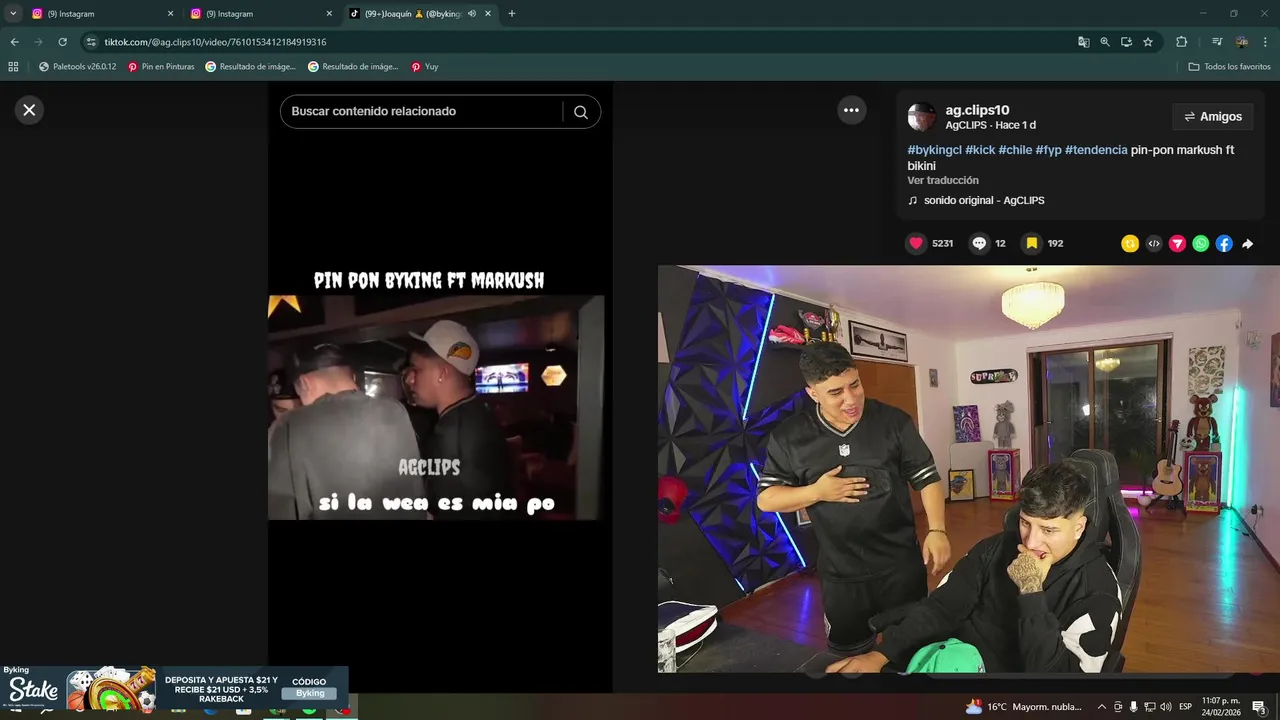Click the search magnifier in related content bar

[x=581, y=112]
